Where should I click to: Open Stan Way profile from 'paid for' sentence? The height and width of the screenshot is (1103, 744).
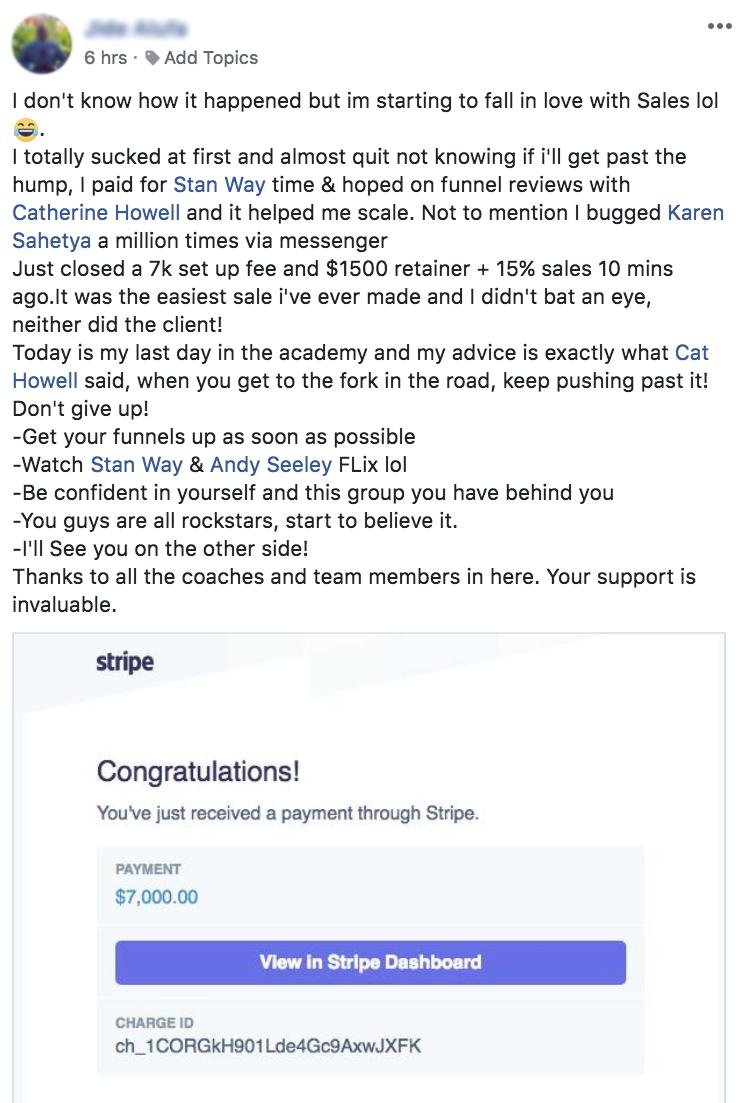[219, 184]
